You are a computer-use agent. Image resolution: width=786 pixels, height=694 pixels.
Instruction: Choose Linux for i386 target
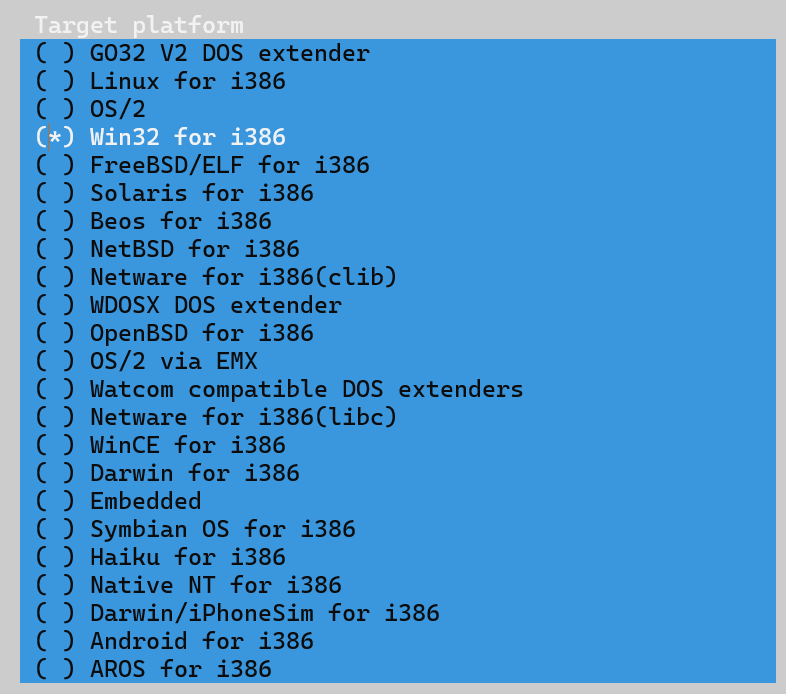[x=160, y=81]
